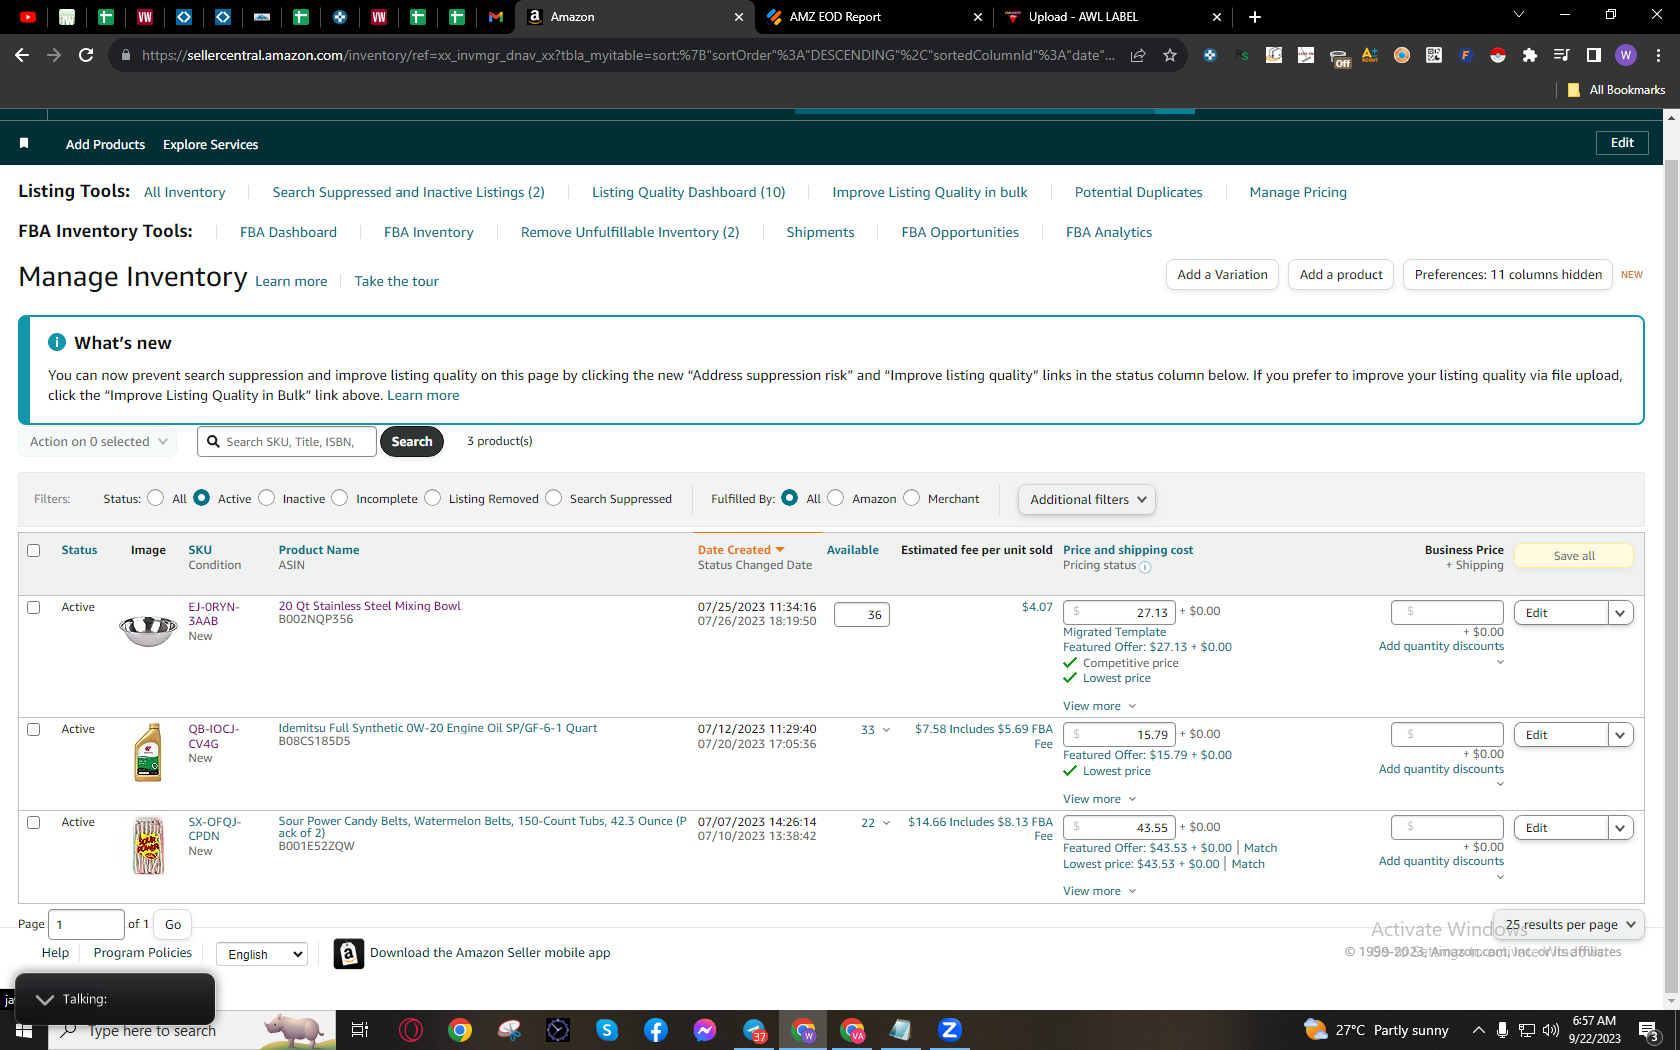The image size is (1680, 1050).
Task: Click the magnifier icon in SKU search box
Action: 213,441
